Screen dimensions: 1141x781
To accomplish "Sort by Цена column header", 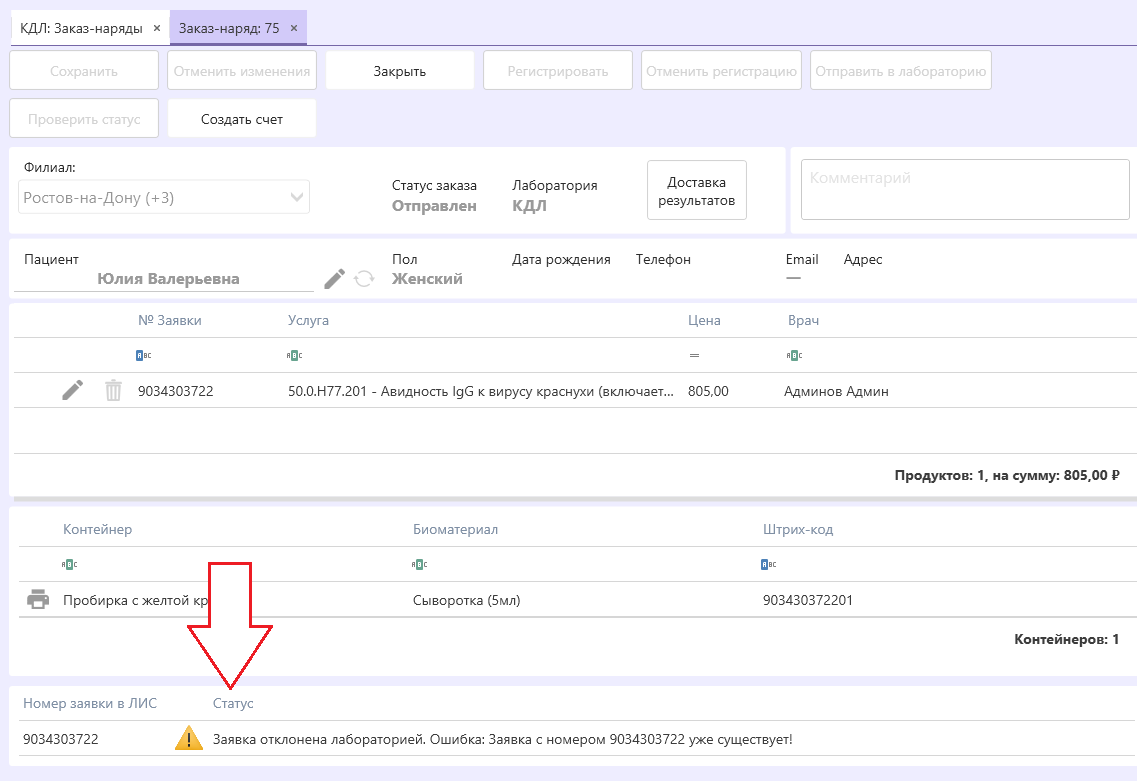I will (x=704, y=320).
